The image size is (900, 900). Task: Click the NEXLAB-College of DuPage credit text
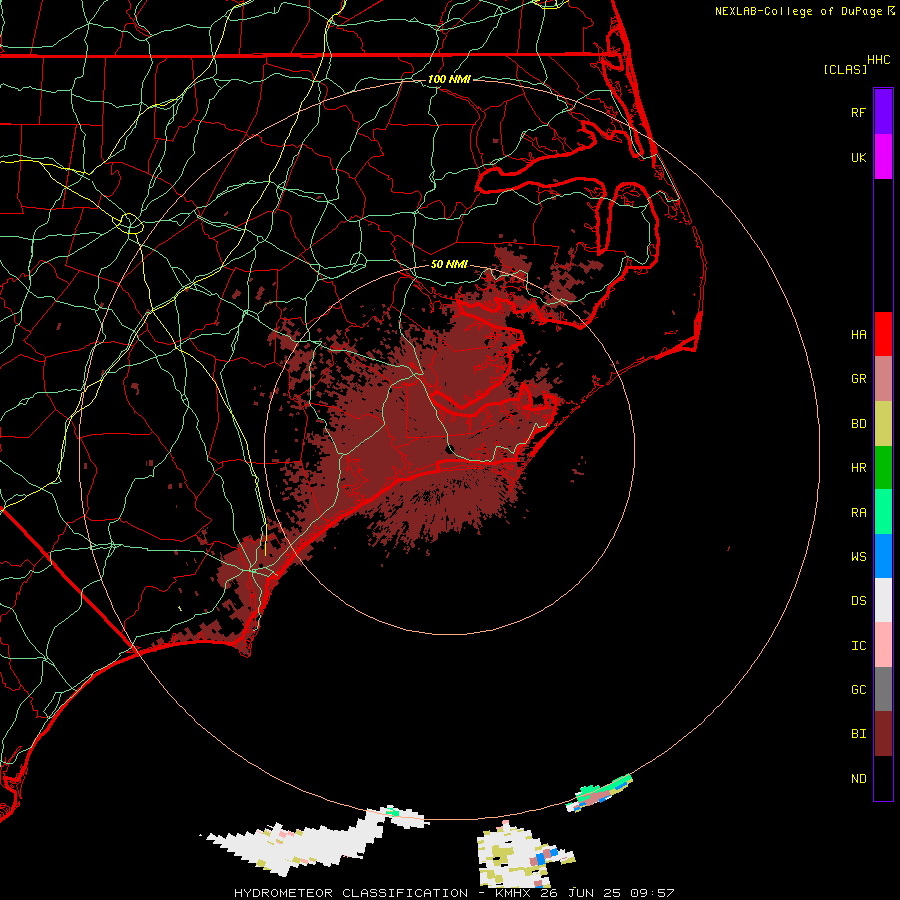798,11
